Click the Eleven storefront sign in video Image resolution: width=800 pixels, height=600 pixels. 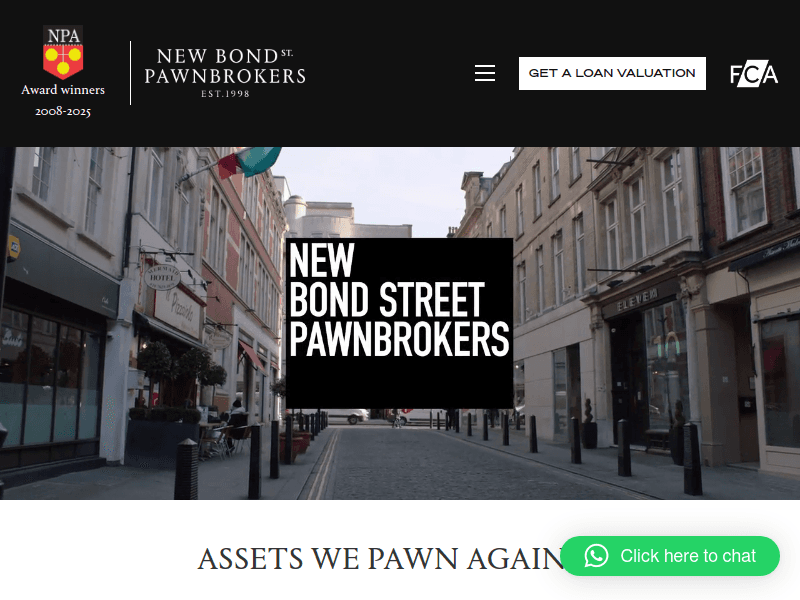coord(638,299)
